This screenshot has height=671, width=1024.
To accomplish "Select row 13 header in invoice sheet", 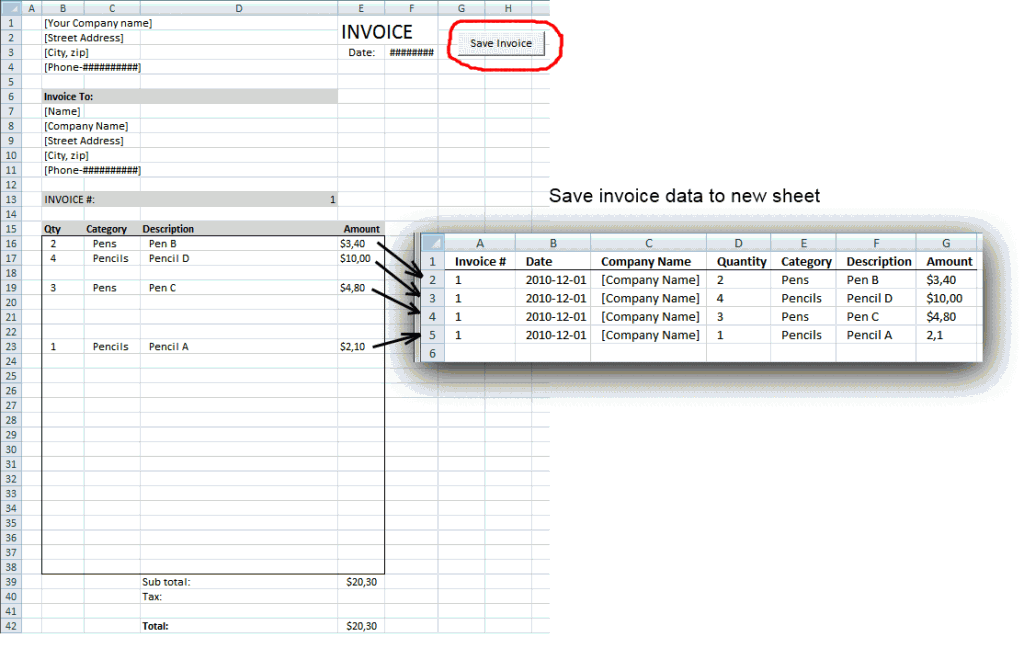I will click(10, 199).
